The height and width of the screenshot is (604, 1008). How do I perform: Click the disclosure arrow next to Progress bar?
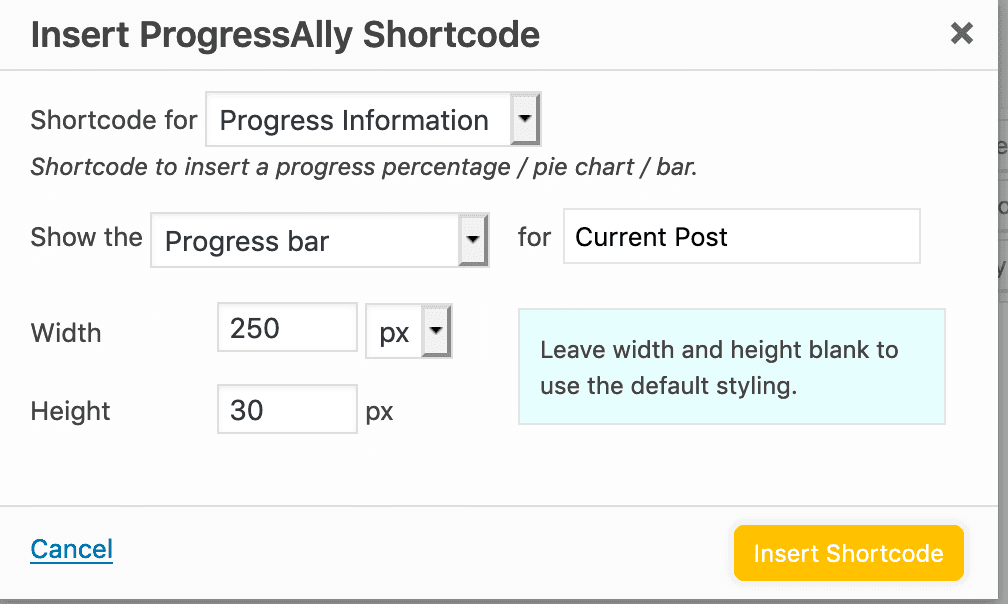[473, 240]
